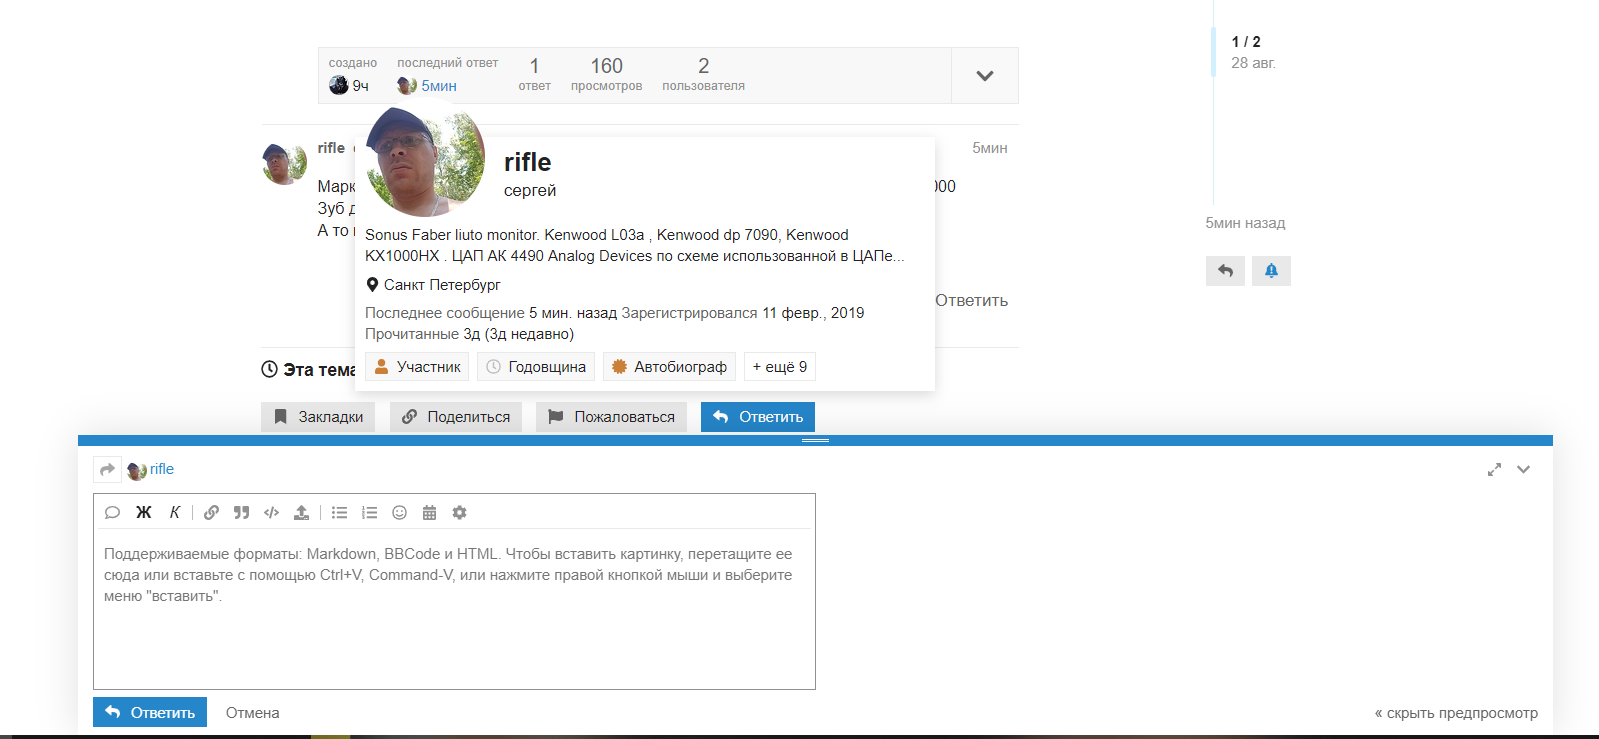
Task: Show more badges via ещё 9
Action: (x=779, y=367)
